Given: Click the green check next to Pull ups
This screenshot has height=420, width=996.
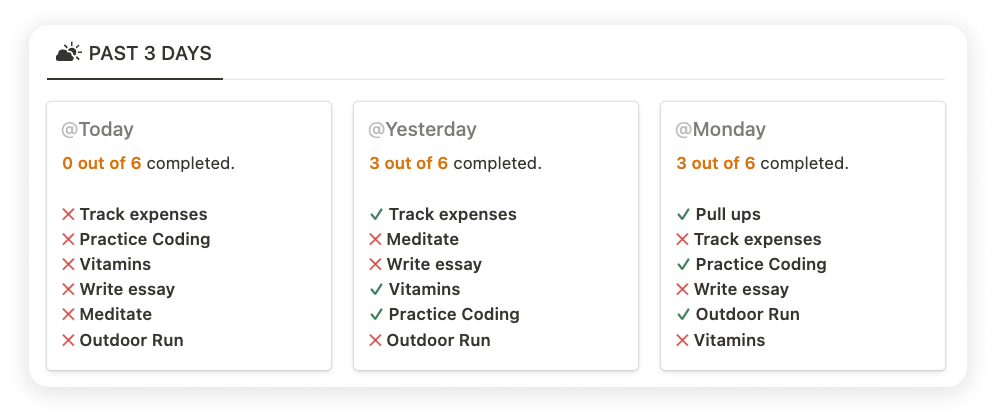Looking at the screenshot, I should click(x=683, y=214).
